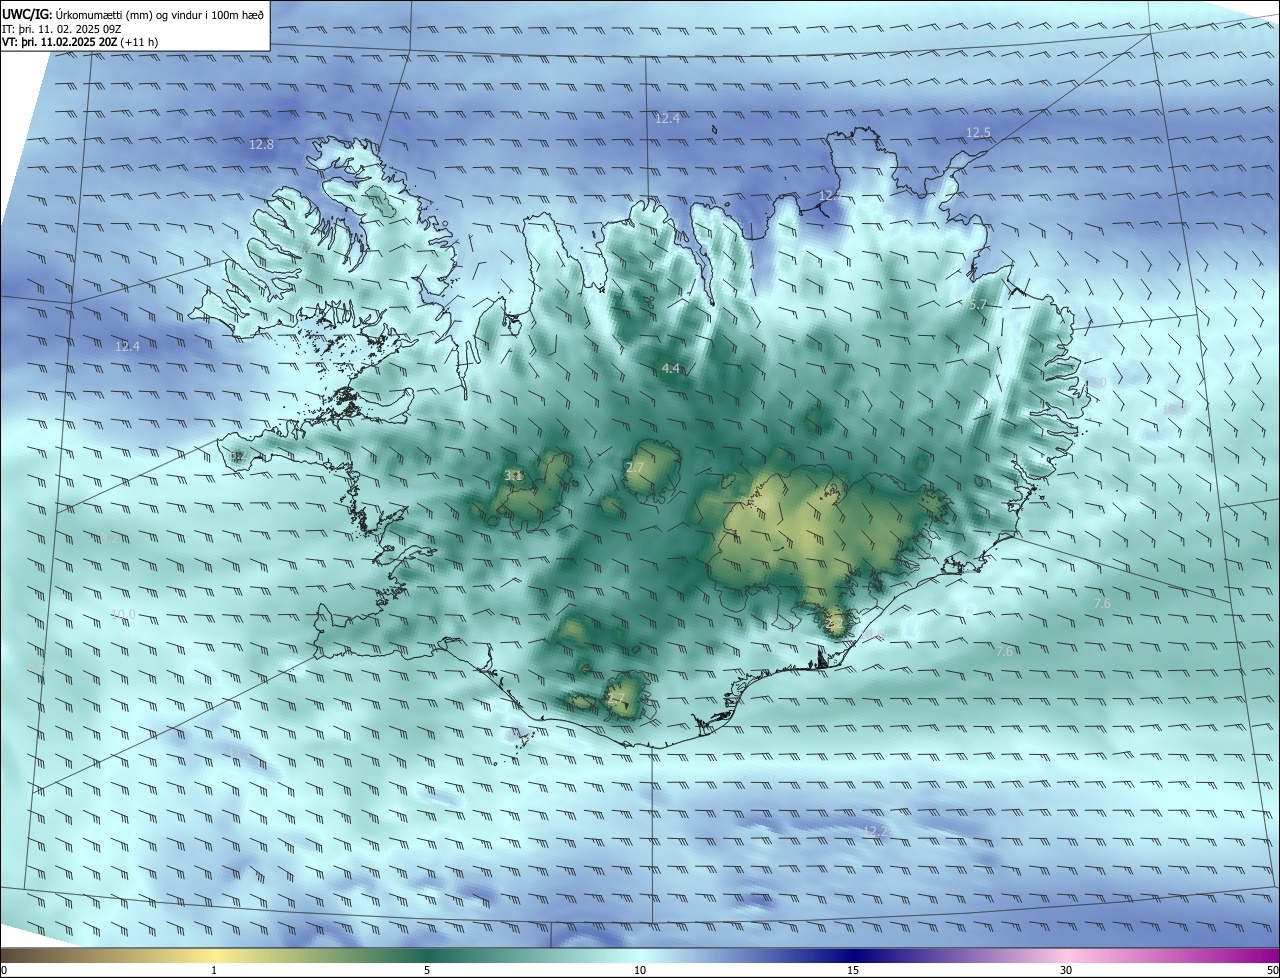Image resolution: width=1280 pixels, height=978 pixels.
Task: Pick the navy blue colorbar segment above 15
Action: point(853,955)
